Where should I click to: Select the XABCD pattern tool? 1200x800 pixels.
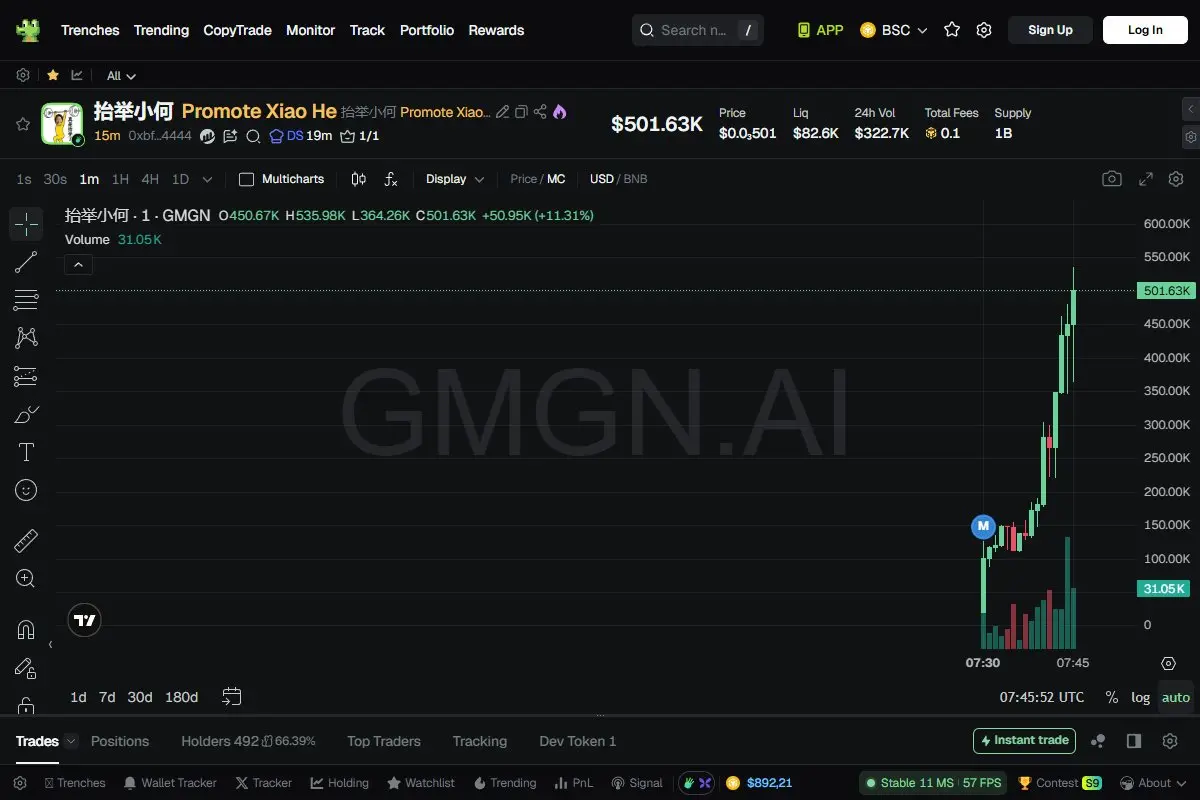click(x=26, y=338)
